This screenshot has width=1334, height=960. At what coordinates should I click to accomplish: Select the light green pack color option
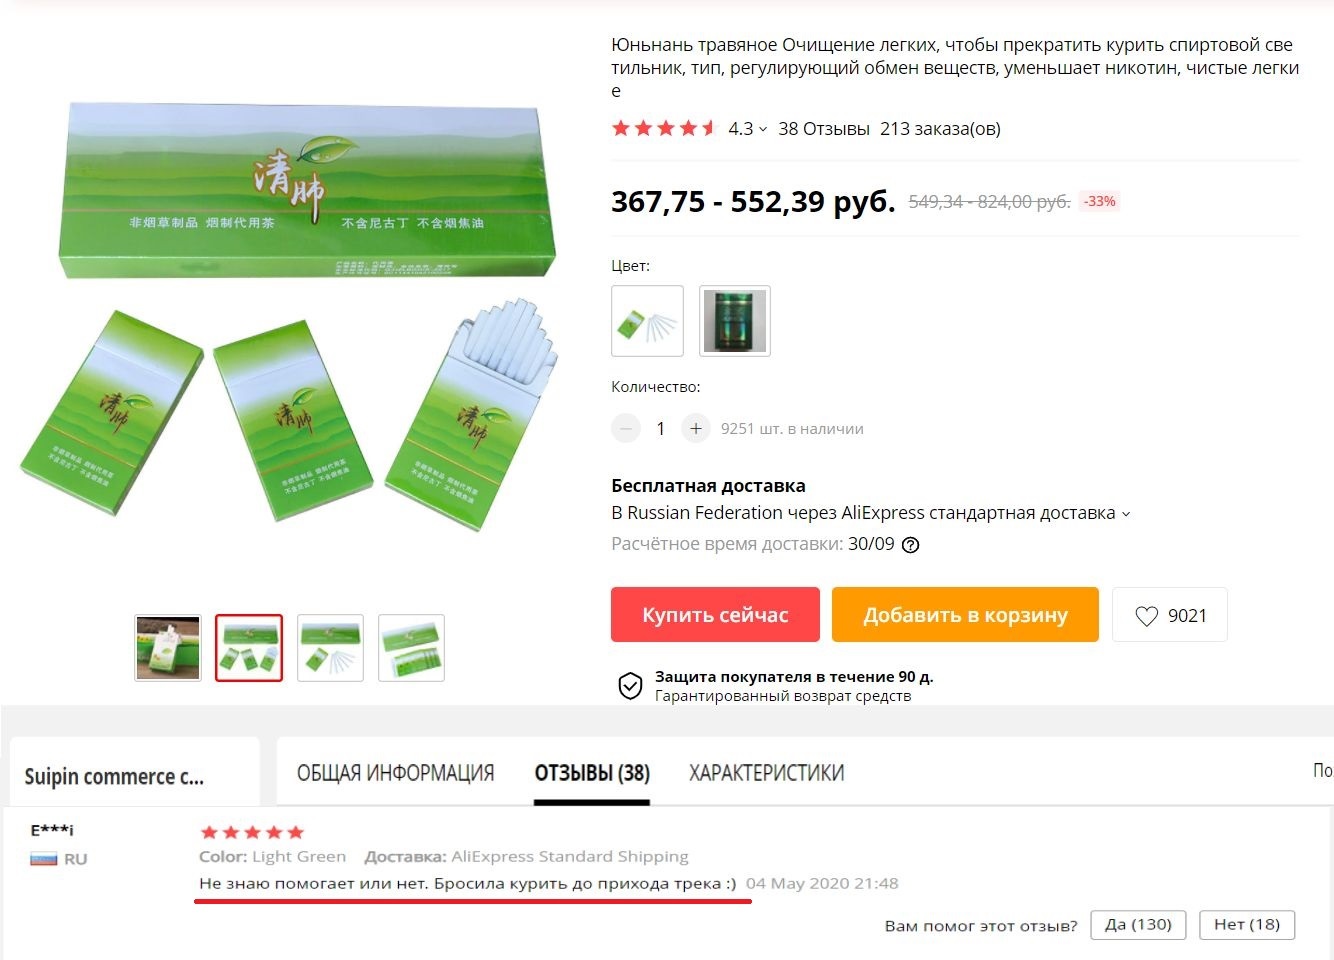[647, 321]
